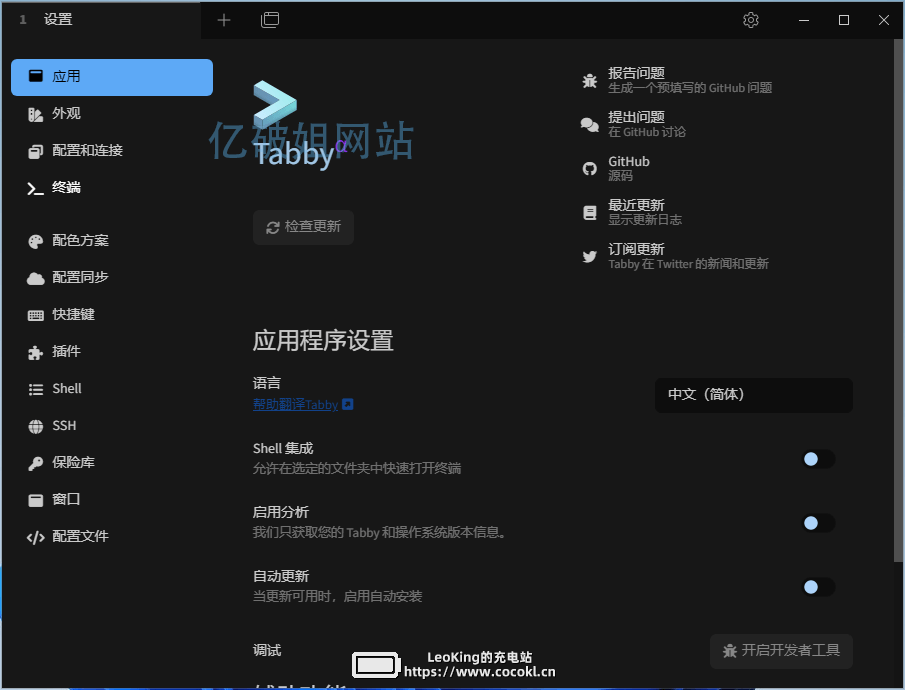This screenshot has width=905, height=690.
Task: Click the cloud icon for 配置同步
Action: click(x=36, y=278)
